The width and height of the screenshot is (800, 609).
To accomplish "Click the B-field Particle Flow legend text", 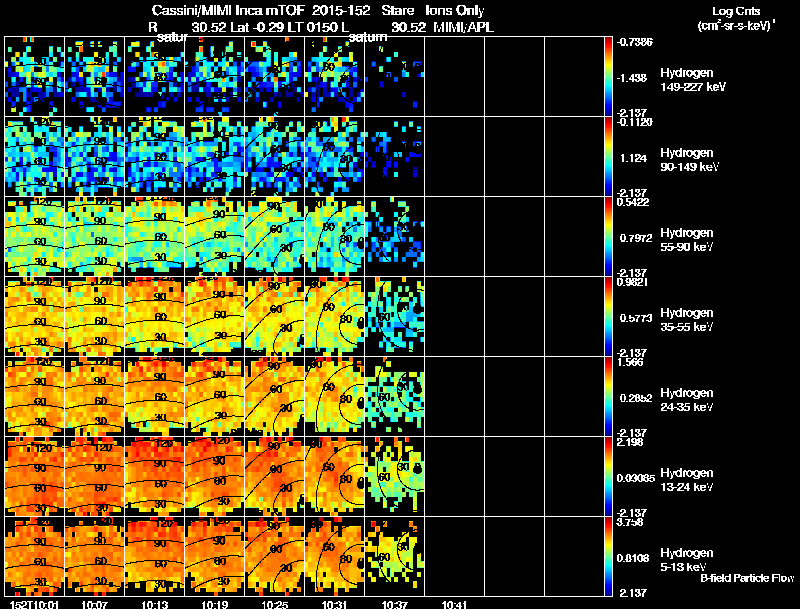I will (746, 578).
